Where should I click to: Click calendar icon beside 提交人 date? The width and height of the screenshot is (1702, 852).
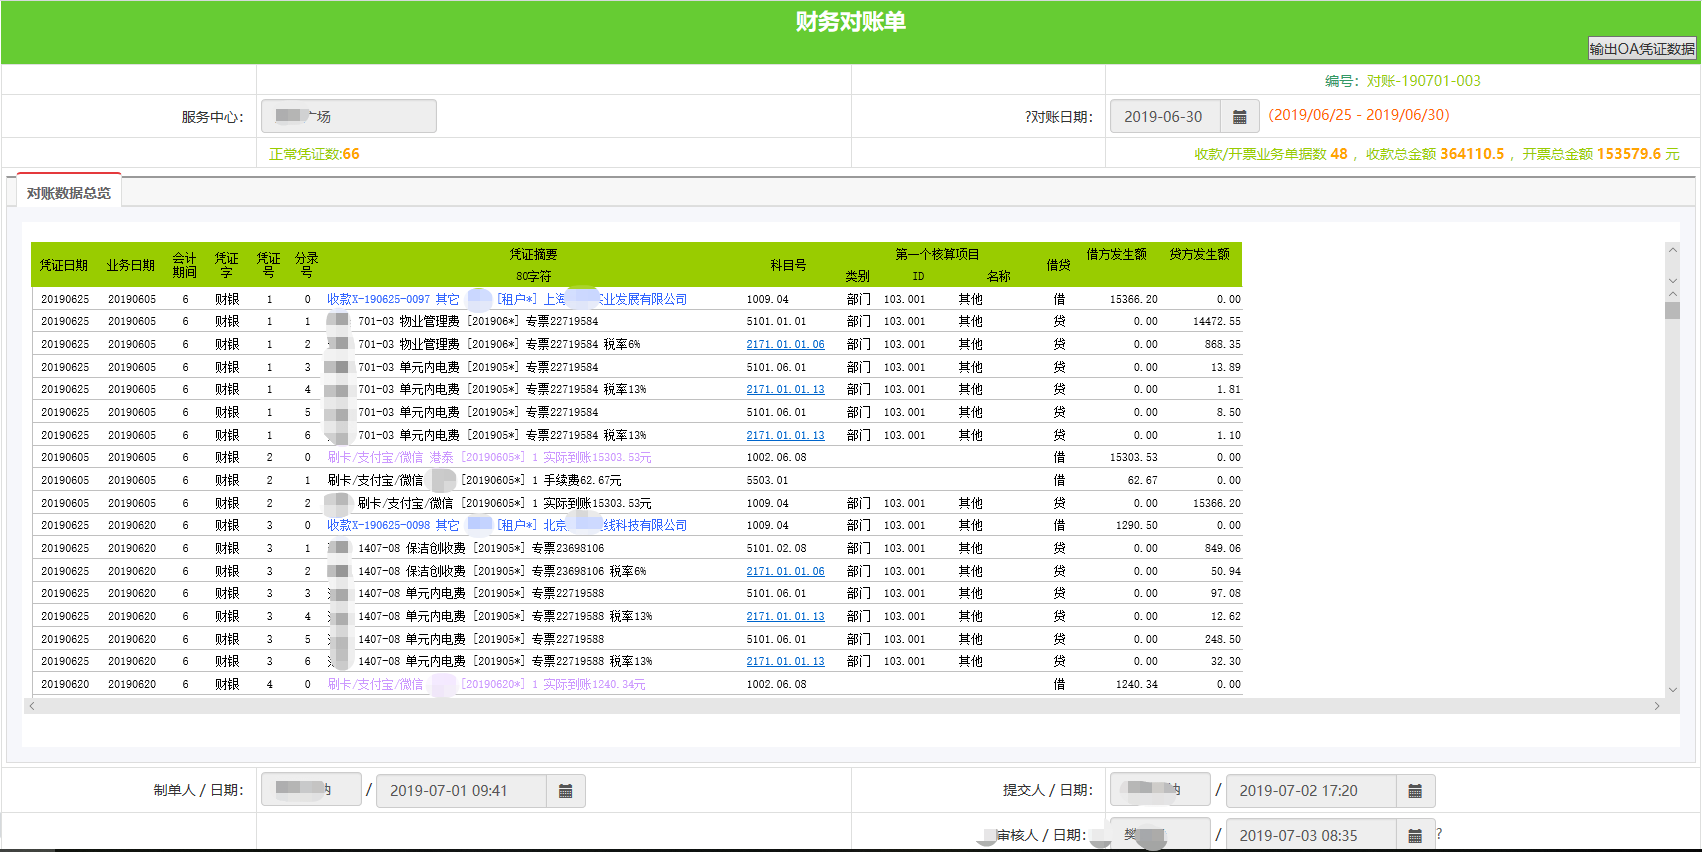point(1414,791)
